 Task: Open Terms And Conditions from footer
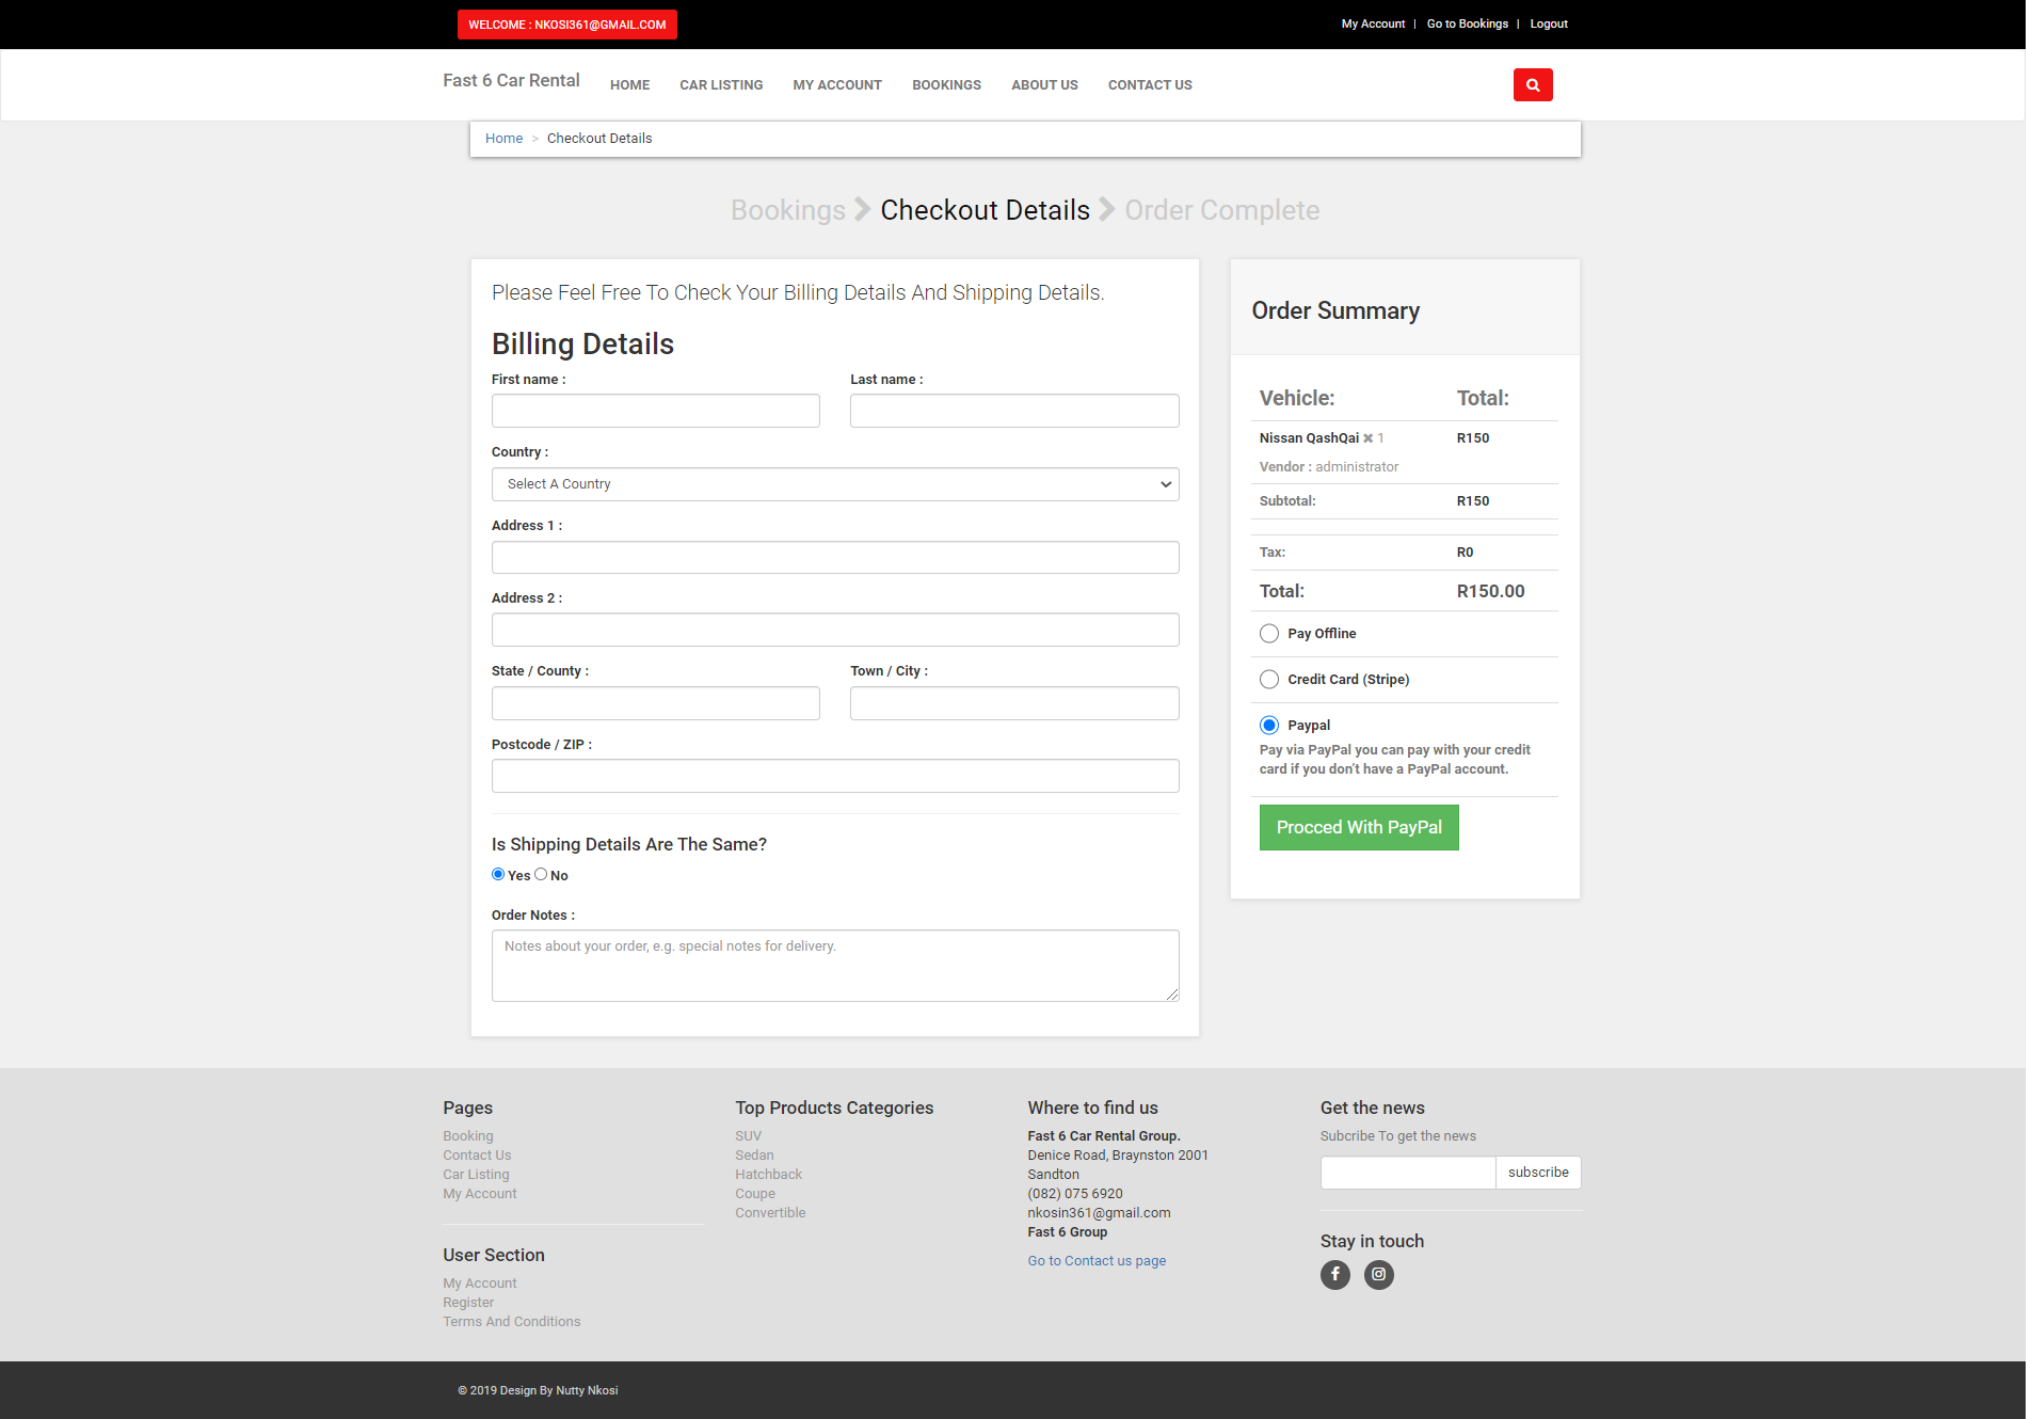[x=511, y=1321]
